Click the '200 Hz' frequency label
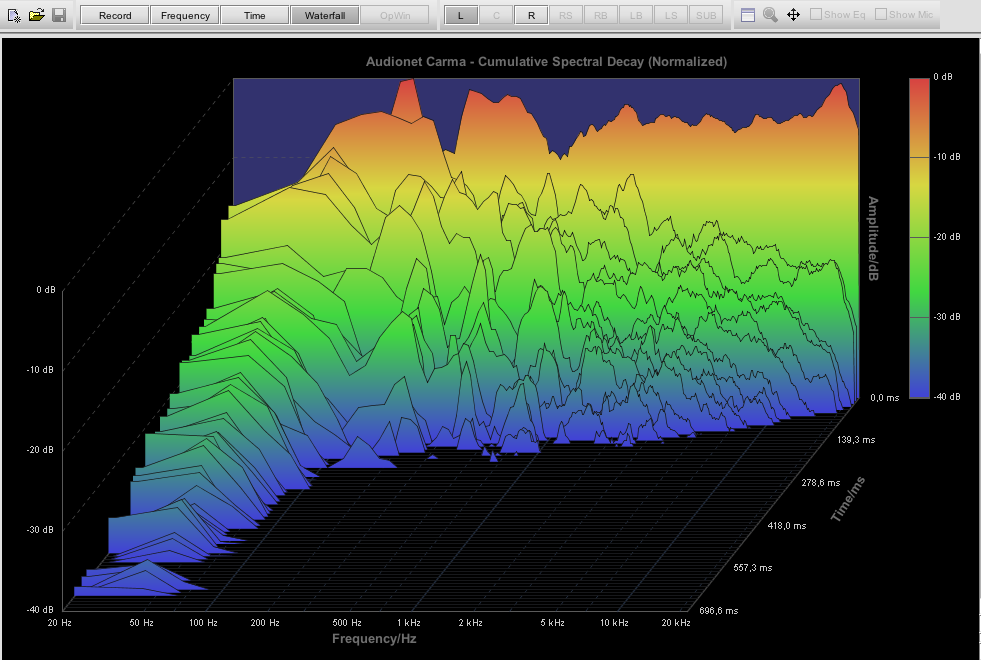981x660 pixels. pos(265,622)
